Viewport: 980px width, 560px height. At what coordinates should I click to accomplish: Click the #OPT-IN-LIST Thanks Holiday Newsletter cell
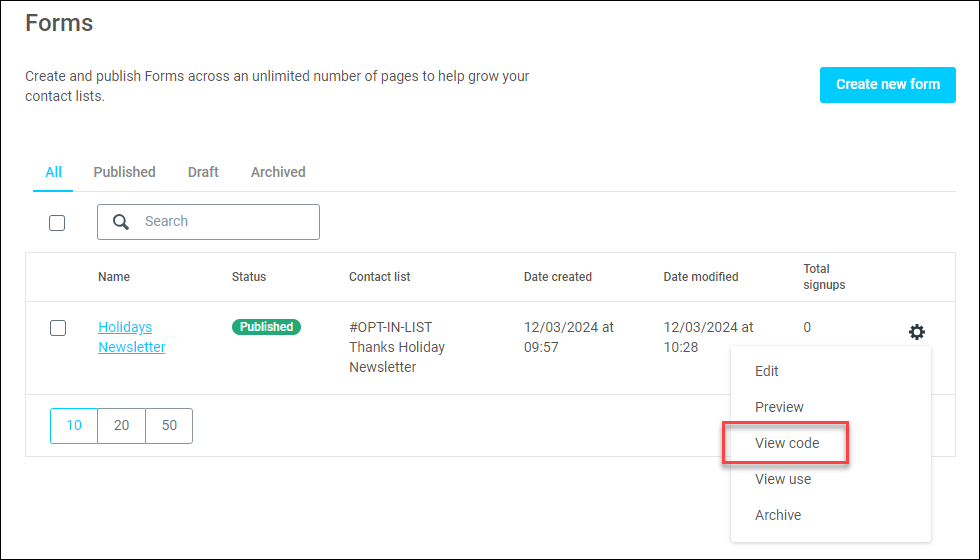[397, 347]
